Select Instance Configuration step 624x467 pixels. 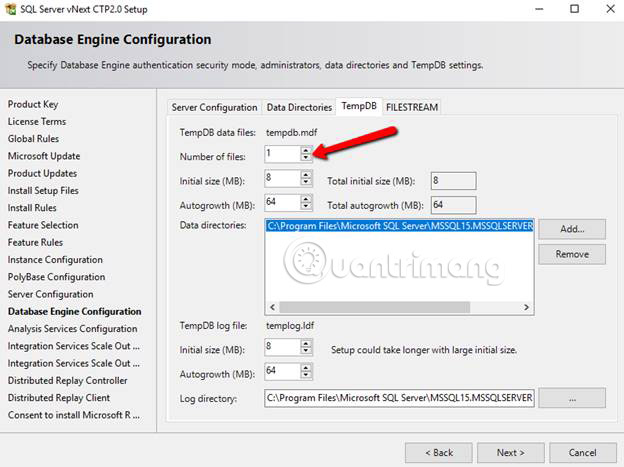55,260
